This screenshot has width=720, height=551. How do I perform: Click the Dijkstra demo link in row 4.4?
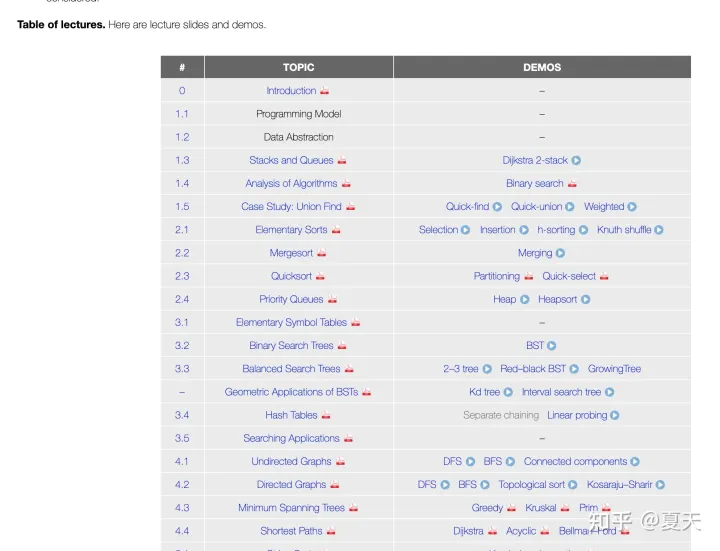[x=468, y=531]
